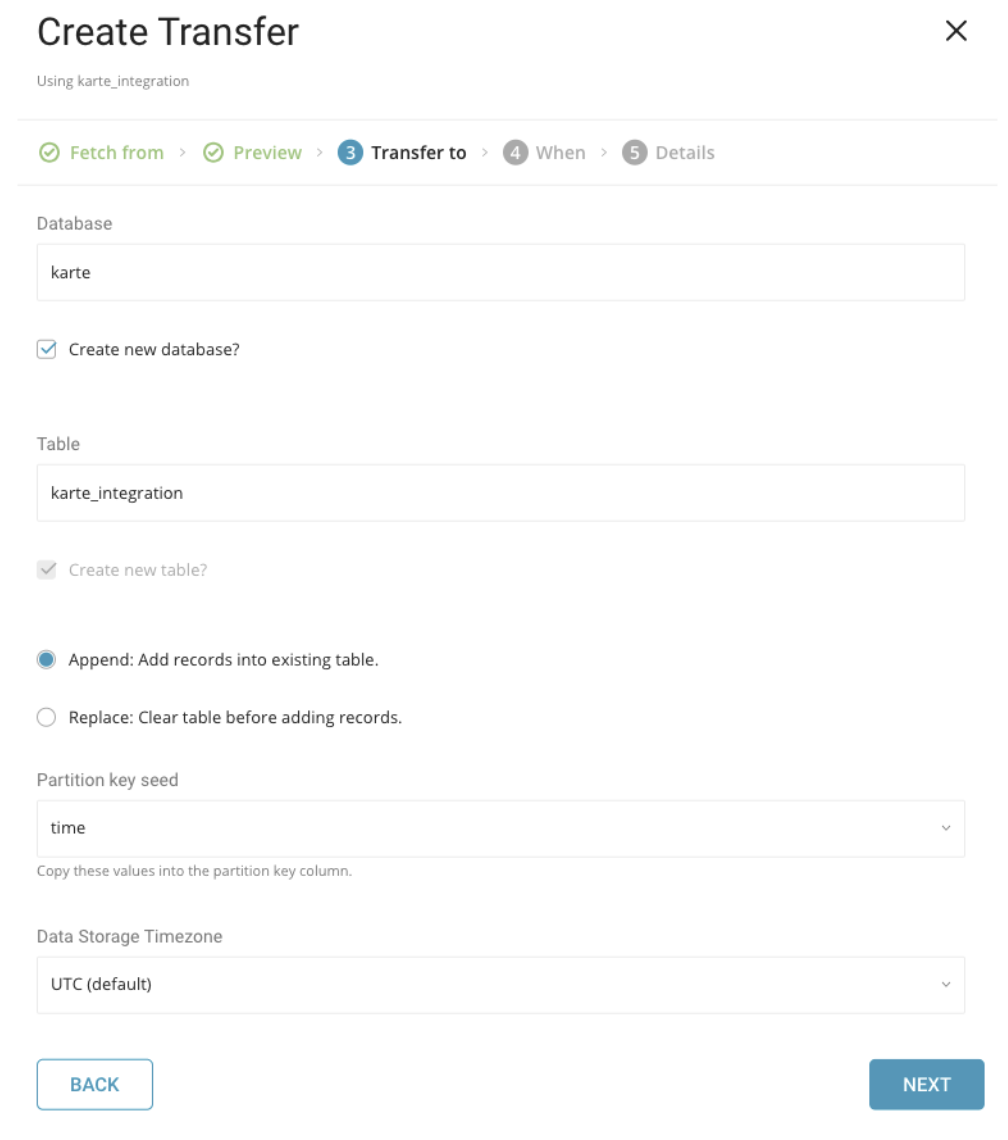Focus the Table name input field

pyautogui.click(x=500, y=492)
